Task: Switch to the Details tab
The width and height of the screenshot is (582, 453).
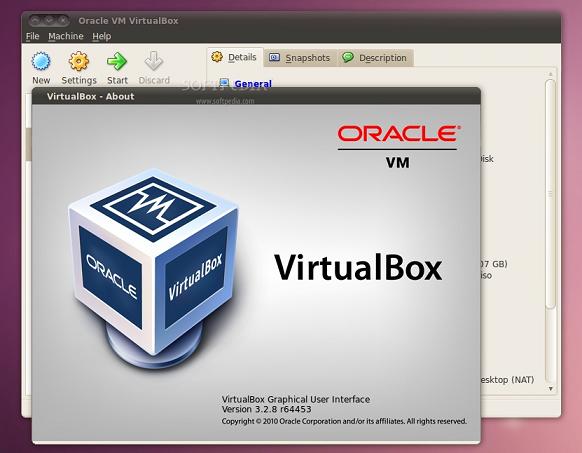Action: (235, 57)
